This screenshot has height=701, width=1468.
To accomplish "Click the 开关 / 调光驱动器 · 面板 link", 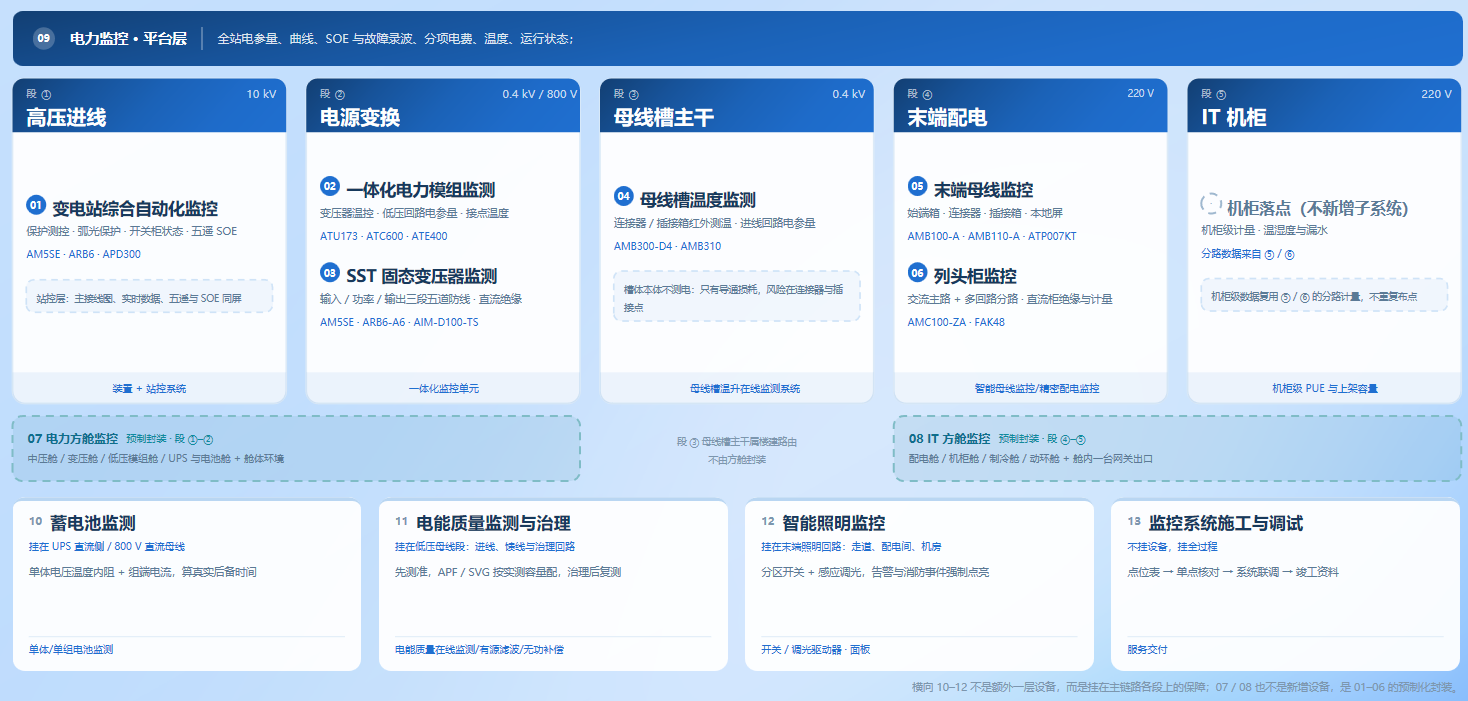I will pyautogui.click(x=816, y=650).
